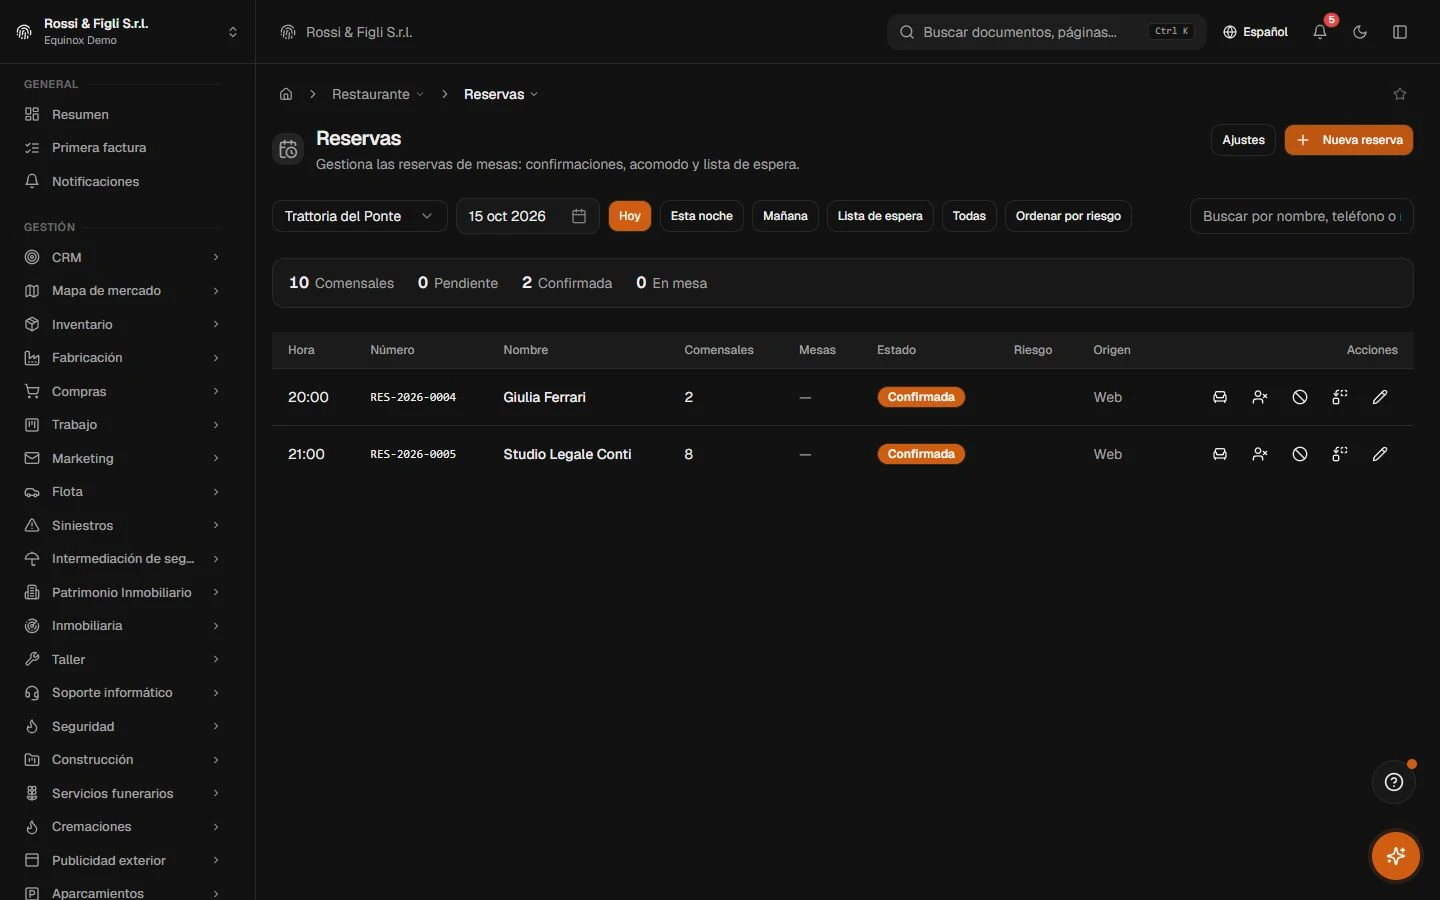Click the cancel icon for Giulia Ferrari reservation
The height and width of the screenshot is (900, 1440).
point(1300,397)
